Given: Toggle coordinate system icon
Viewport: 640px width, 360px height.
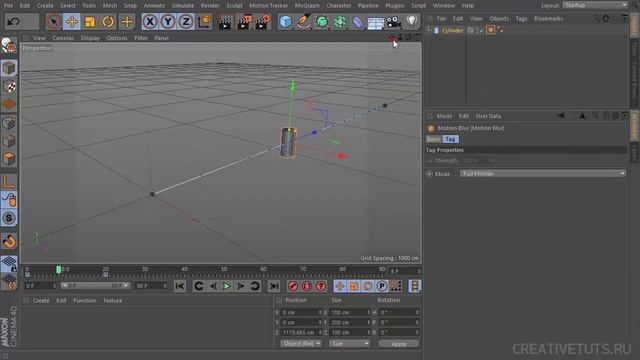Looking at the screenshot, I should pyautogui.click(x=204, y=21).
